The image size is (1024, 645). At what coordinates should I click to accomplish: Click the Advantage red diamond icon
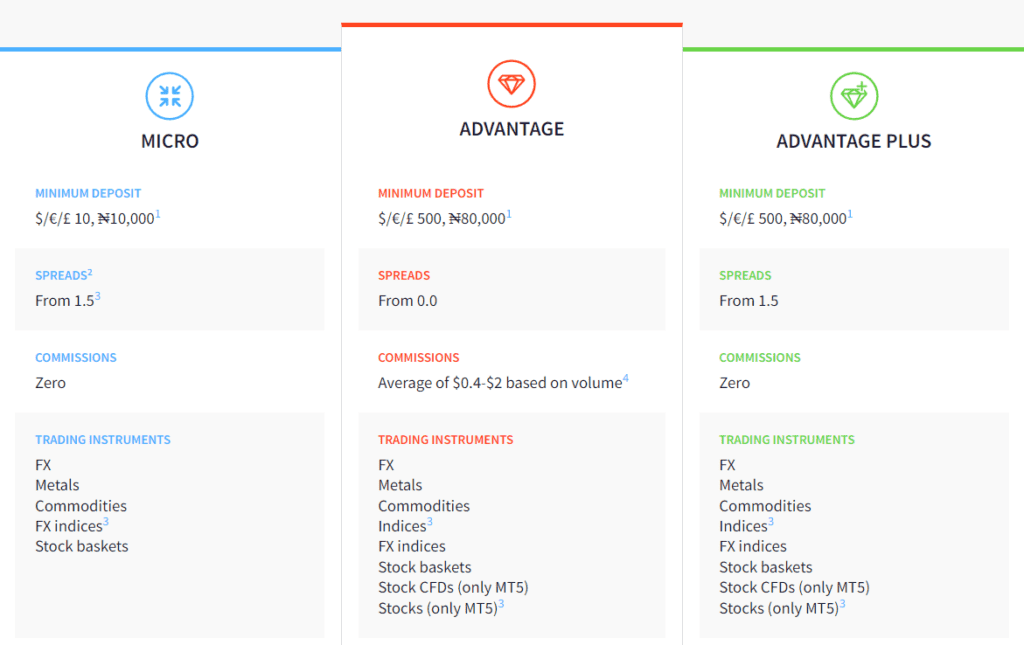tap(511, 84)
